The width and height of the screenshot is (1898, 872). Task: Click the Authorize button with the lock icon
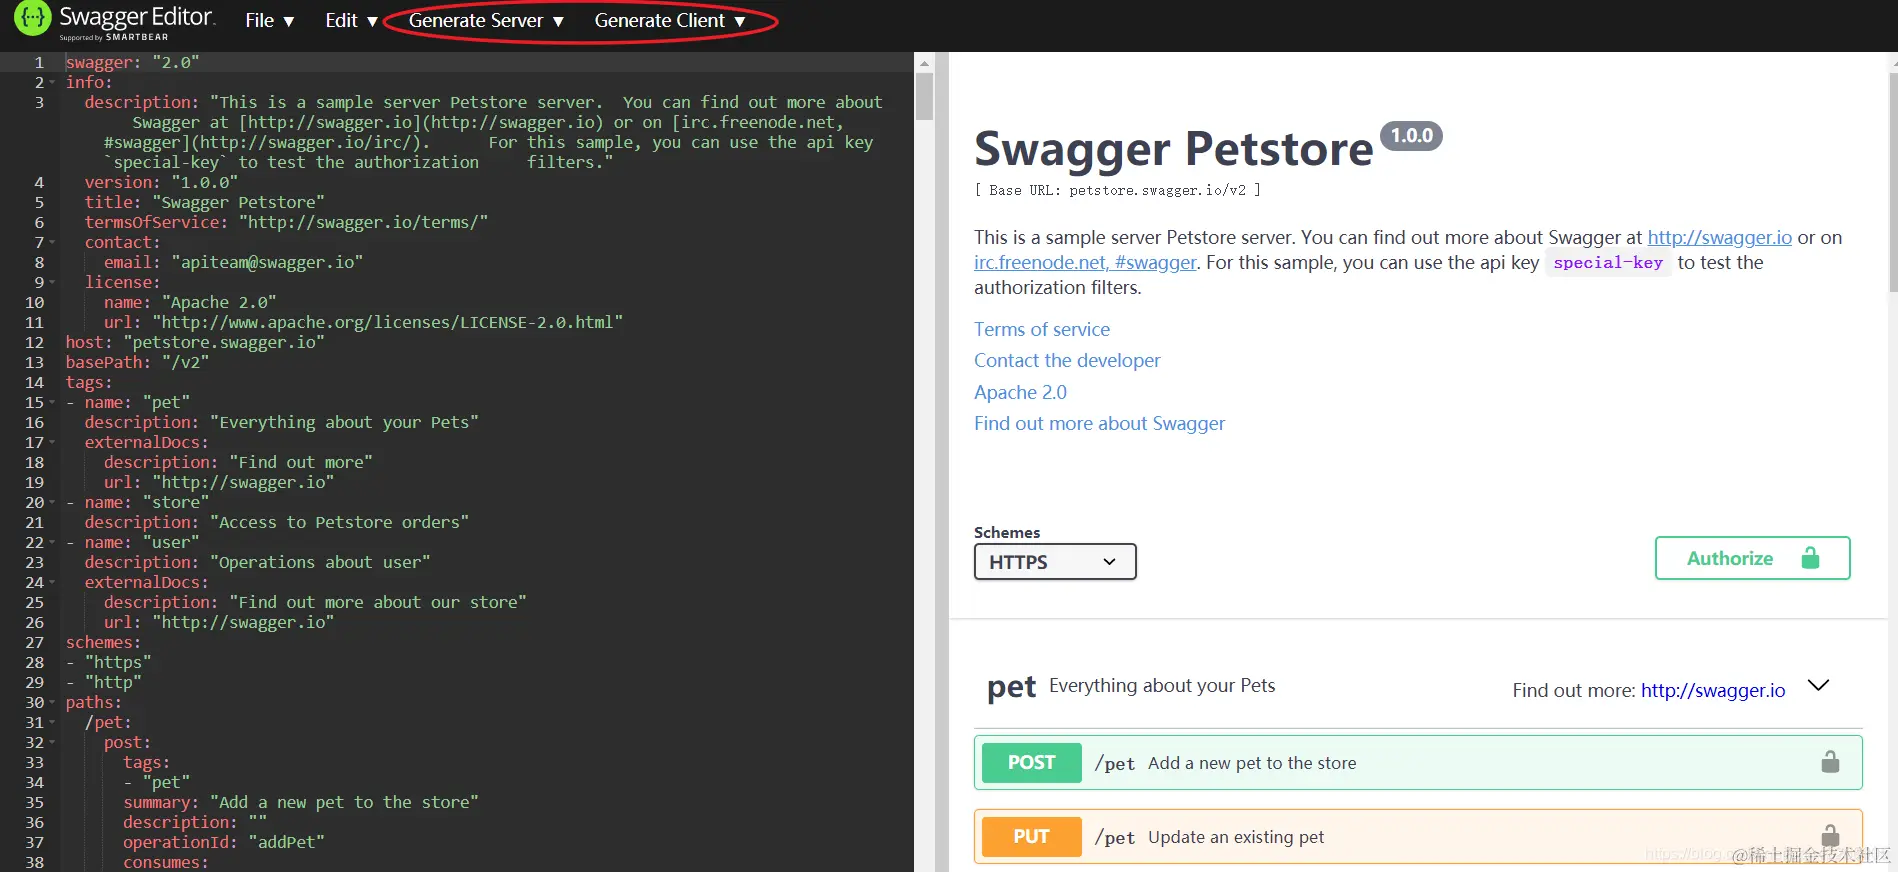coord(1752,558)
